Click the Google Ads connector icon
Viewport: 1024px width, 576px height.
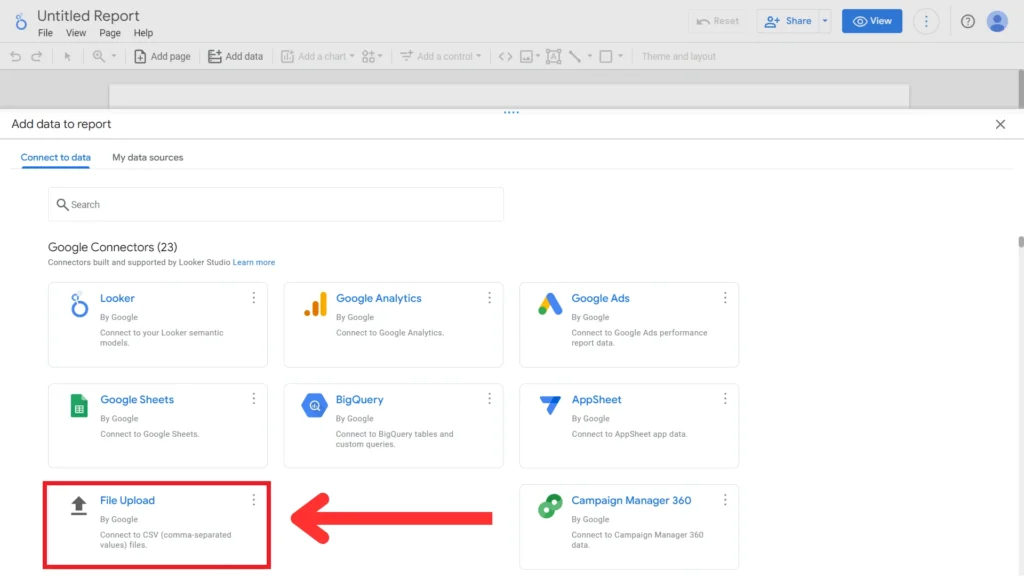point(550,305)
